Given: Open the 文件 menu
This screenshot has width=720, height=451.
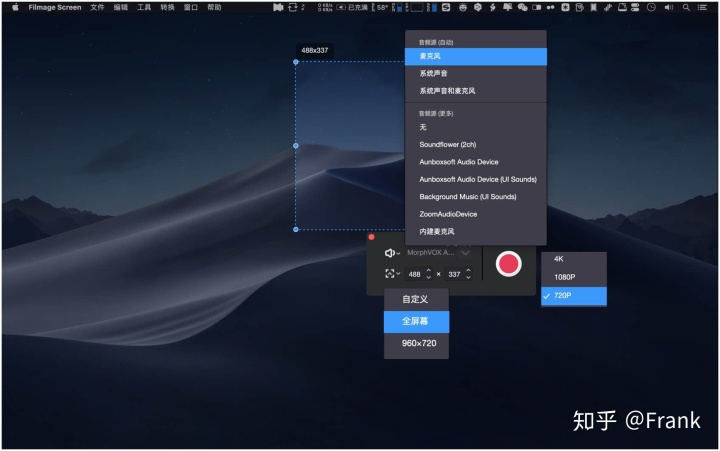Looking at the screenshot, I should (97, 7).
